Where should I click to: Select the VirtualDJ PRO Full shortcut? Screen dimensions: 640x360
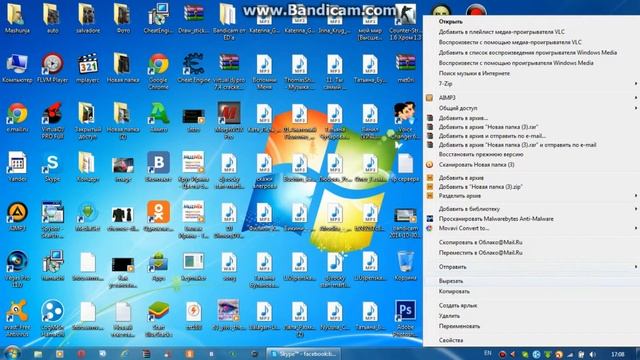click(52, 121)
